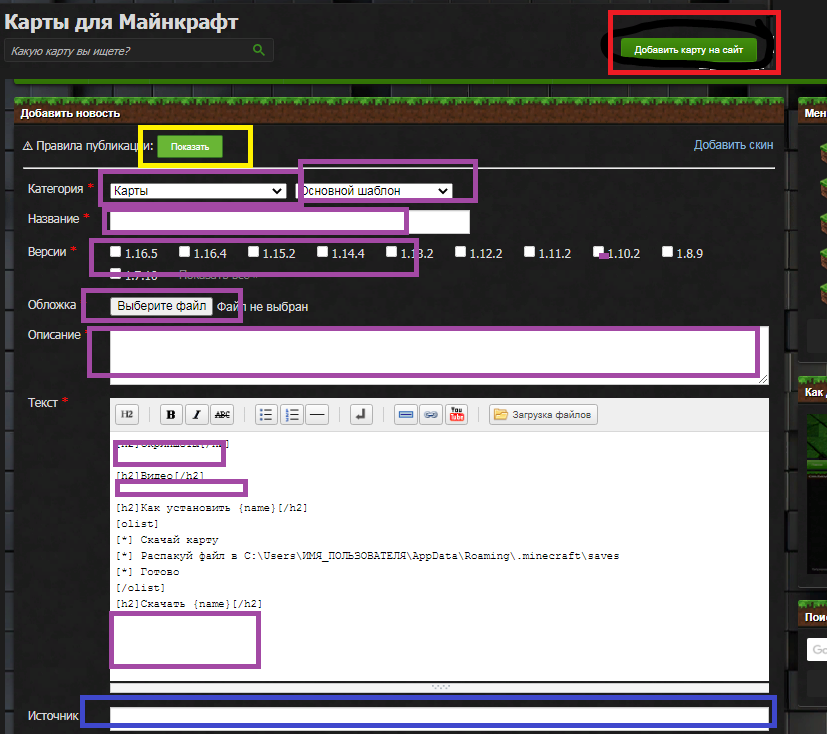Viewport: 827px width, 734px height.
Task: Open the Основной шаблон dropdown
Action: click(x=374, y=191)
